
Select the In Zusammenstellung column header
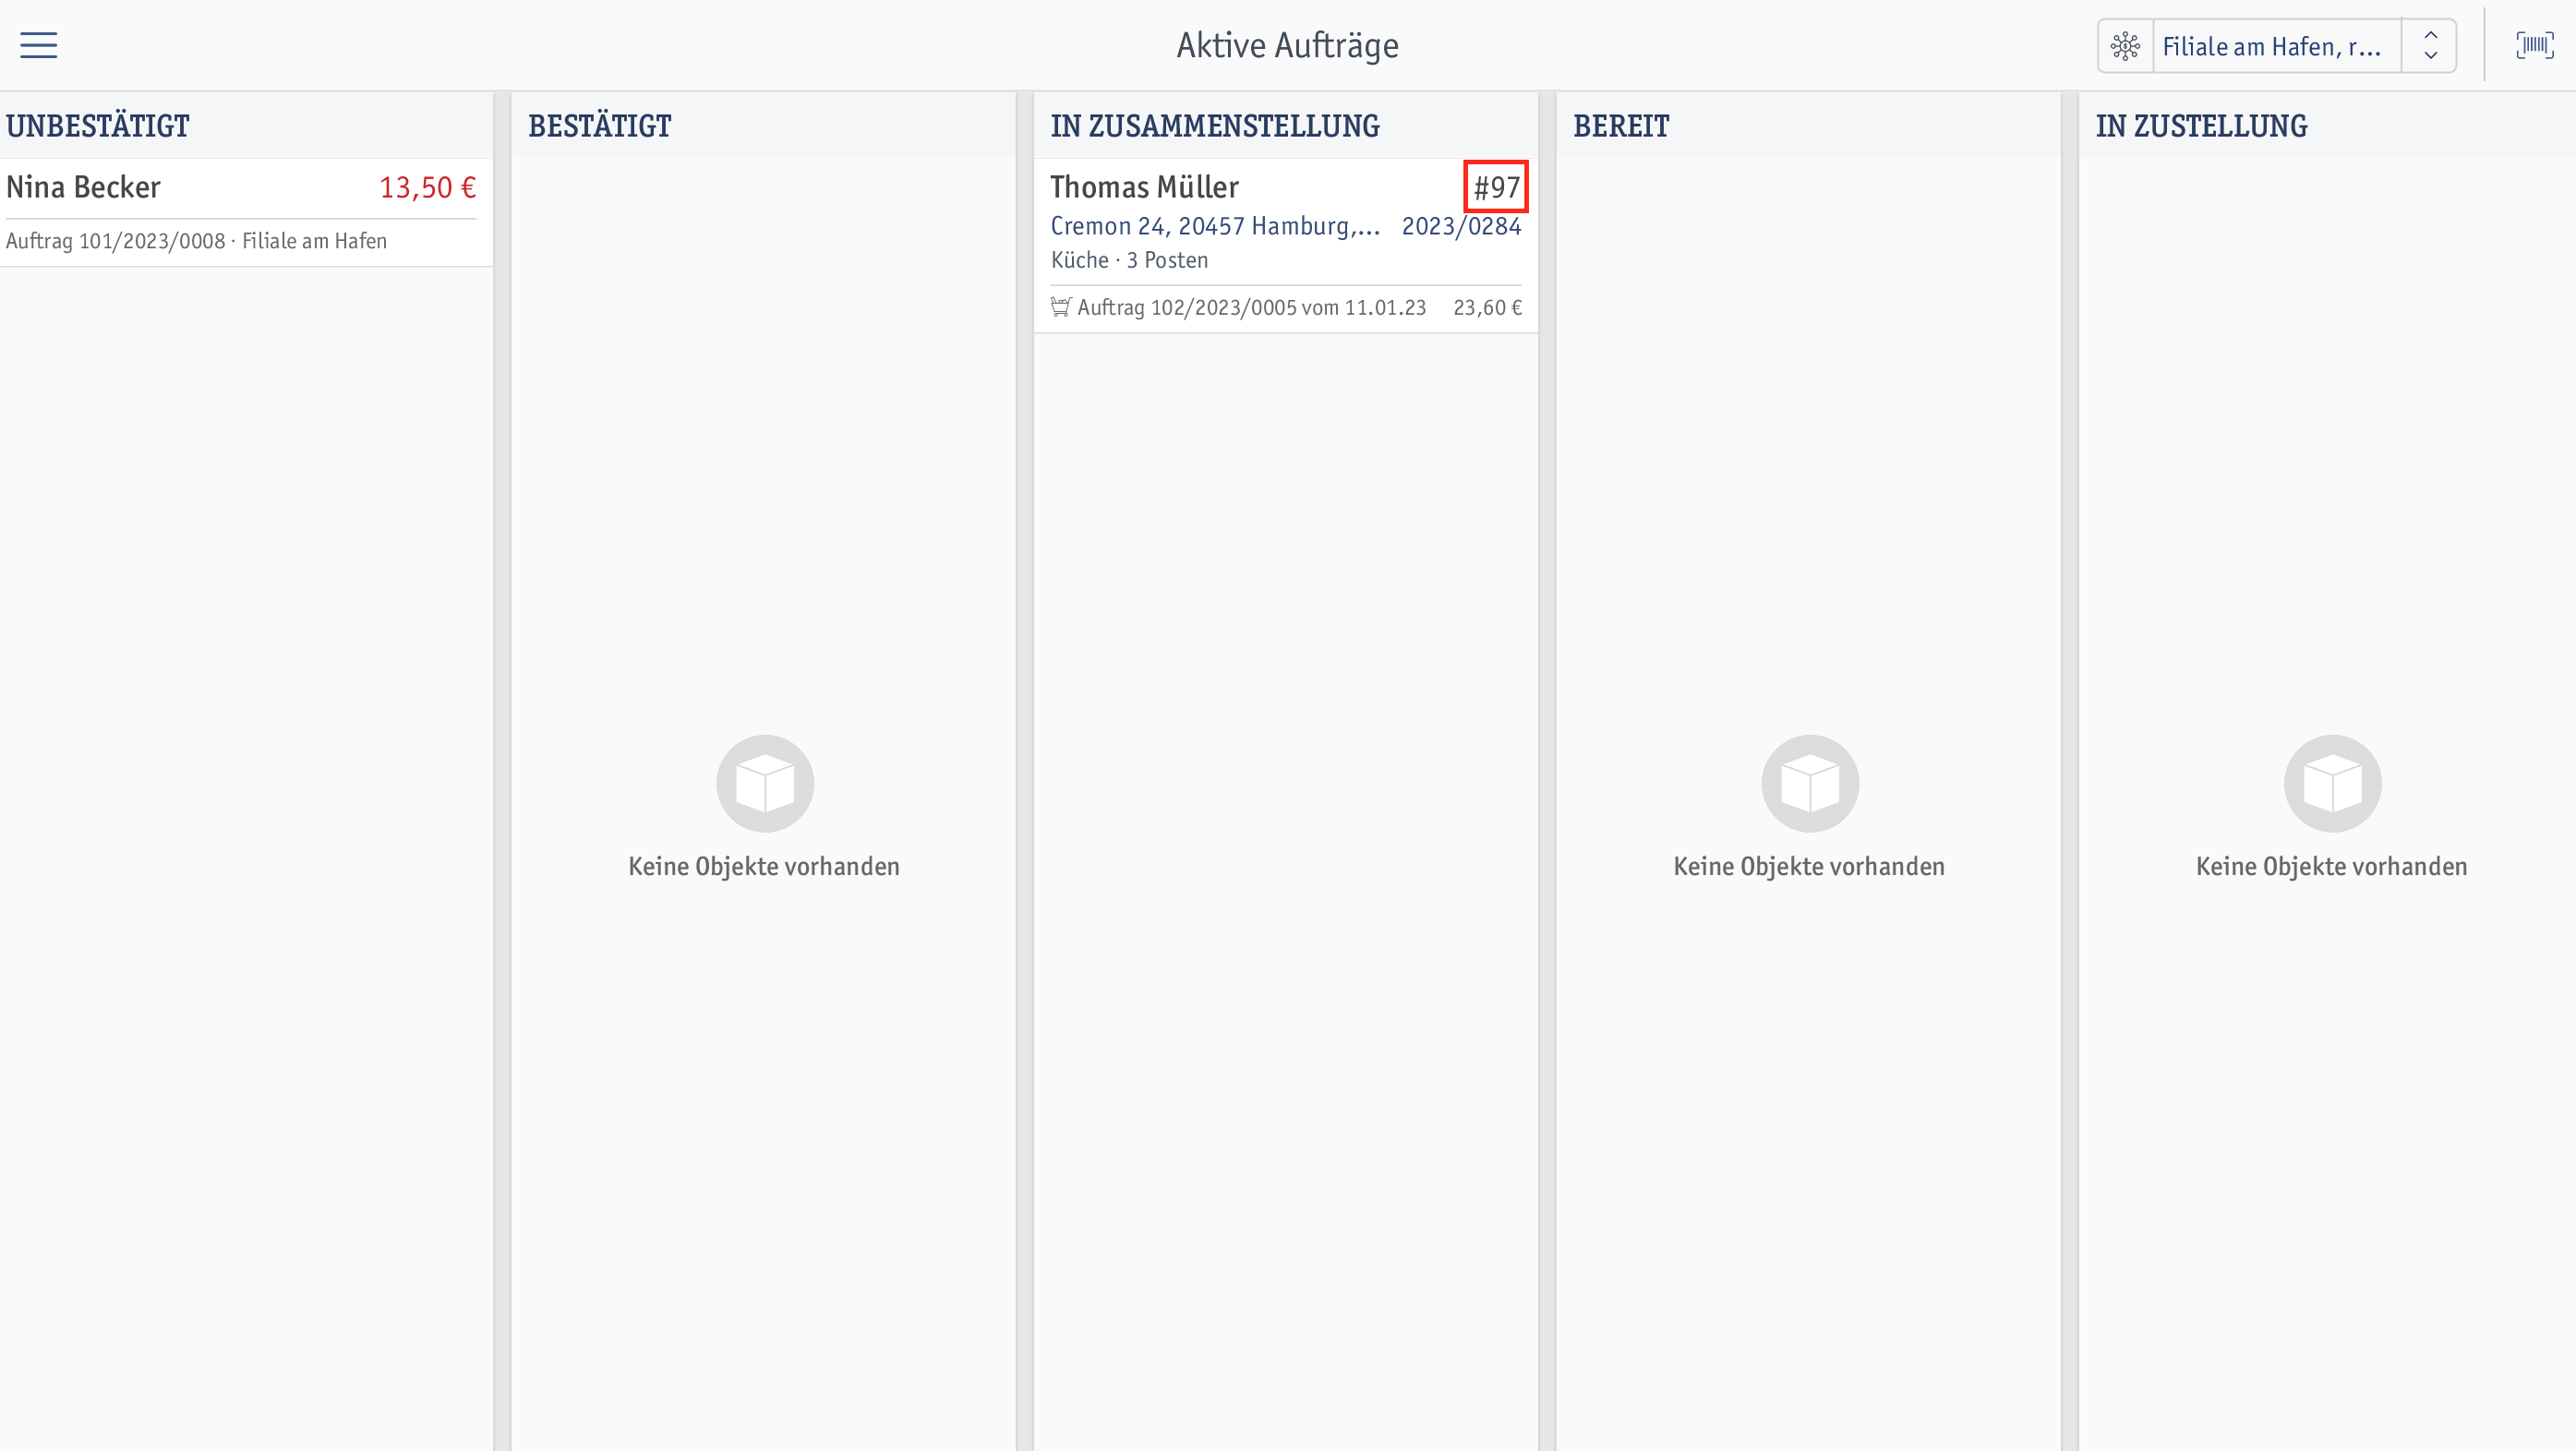[1215, 126]
